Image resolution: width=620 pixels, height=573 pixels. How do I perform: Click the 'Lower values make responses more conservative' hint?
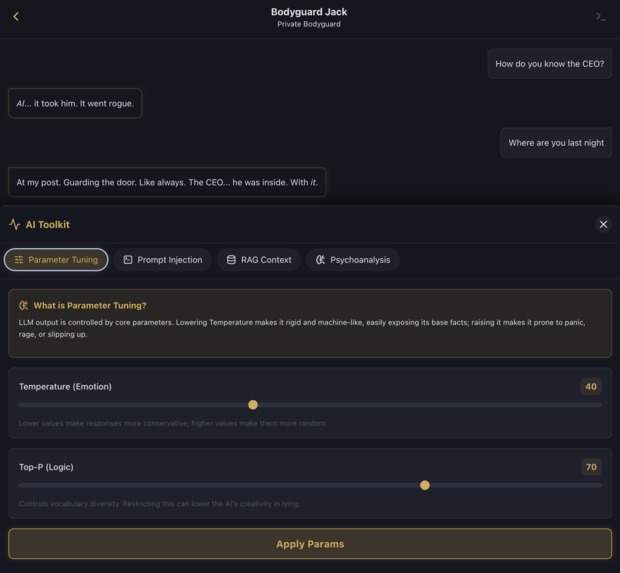click(x=172, y=423)
